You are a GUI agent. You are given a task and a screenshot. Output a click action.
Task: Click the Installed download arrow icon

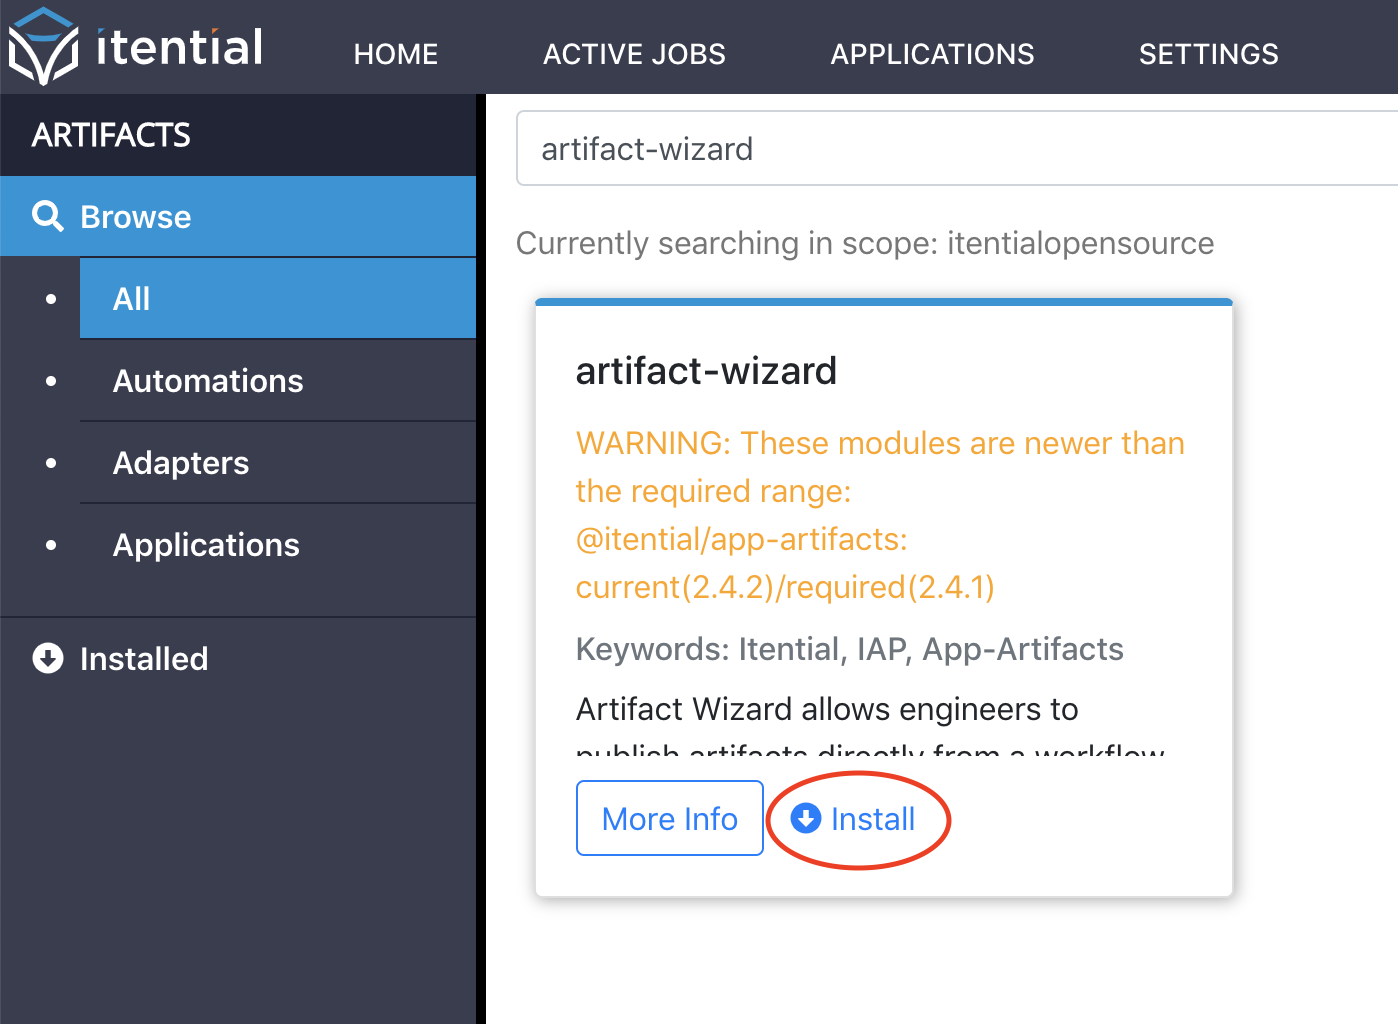[x=47, y=658]
